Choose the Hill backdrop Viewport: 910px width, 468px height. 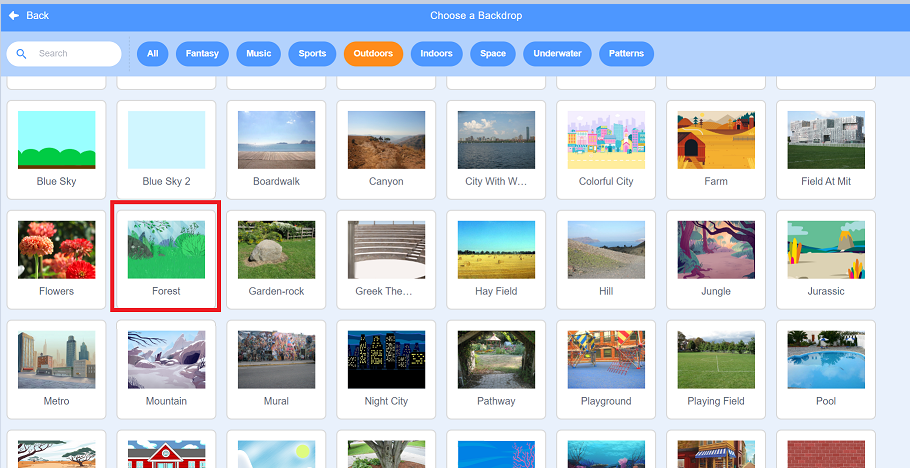[x=606, y=260]
